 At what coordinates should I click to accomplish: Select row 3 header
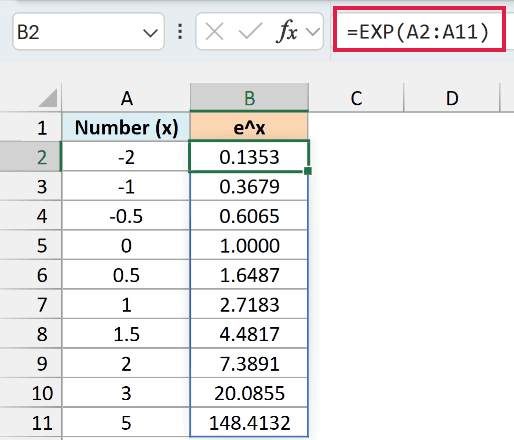(x=31, y=186)
